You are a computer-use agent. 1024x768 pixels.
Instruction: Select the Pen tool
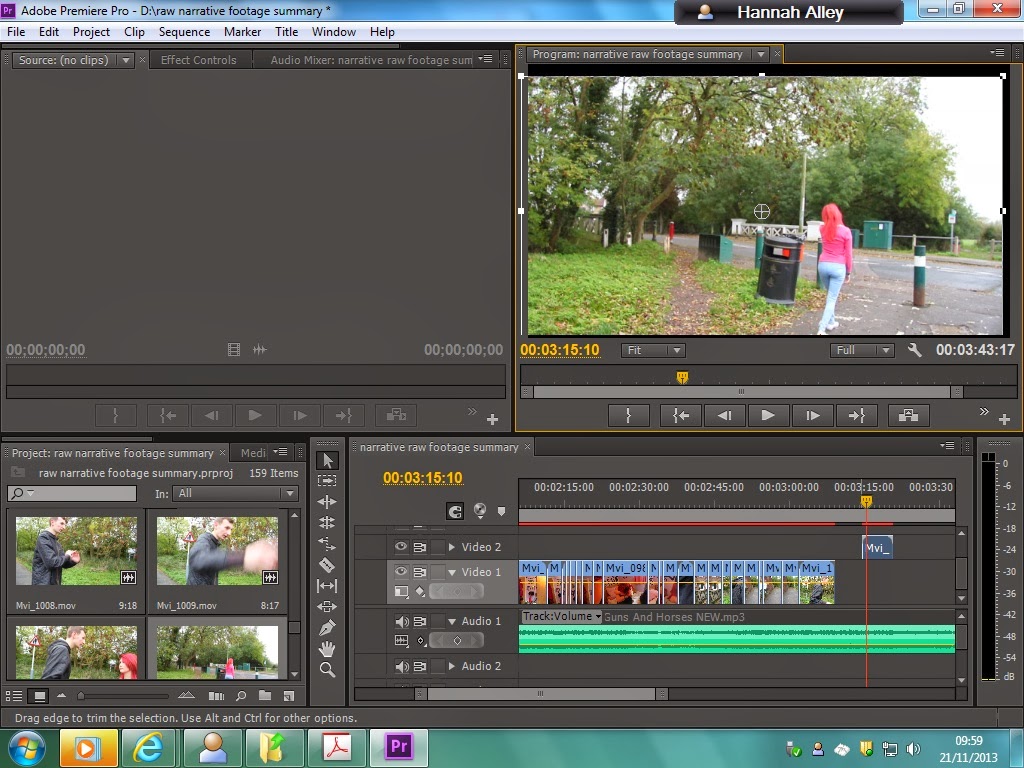tap(327, 628)
